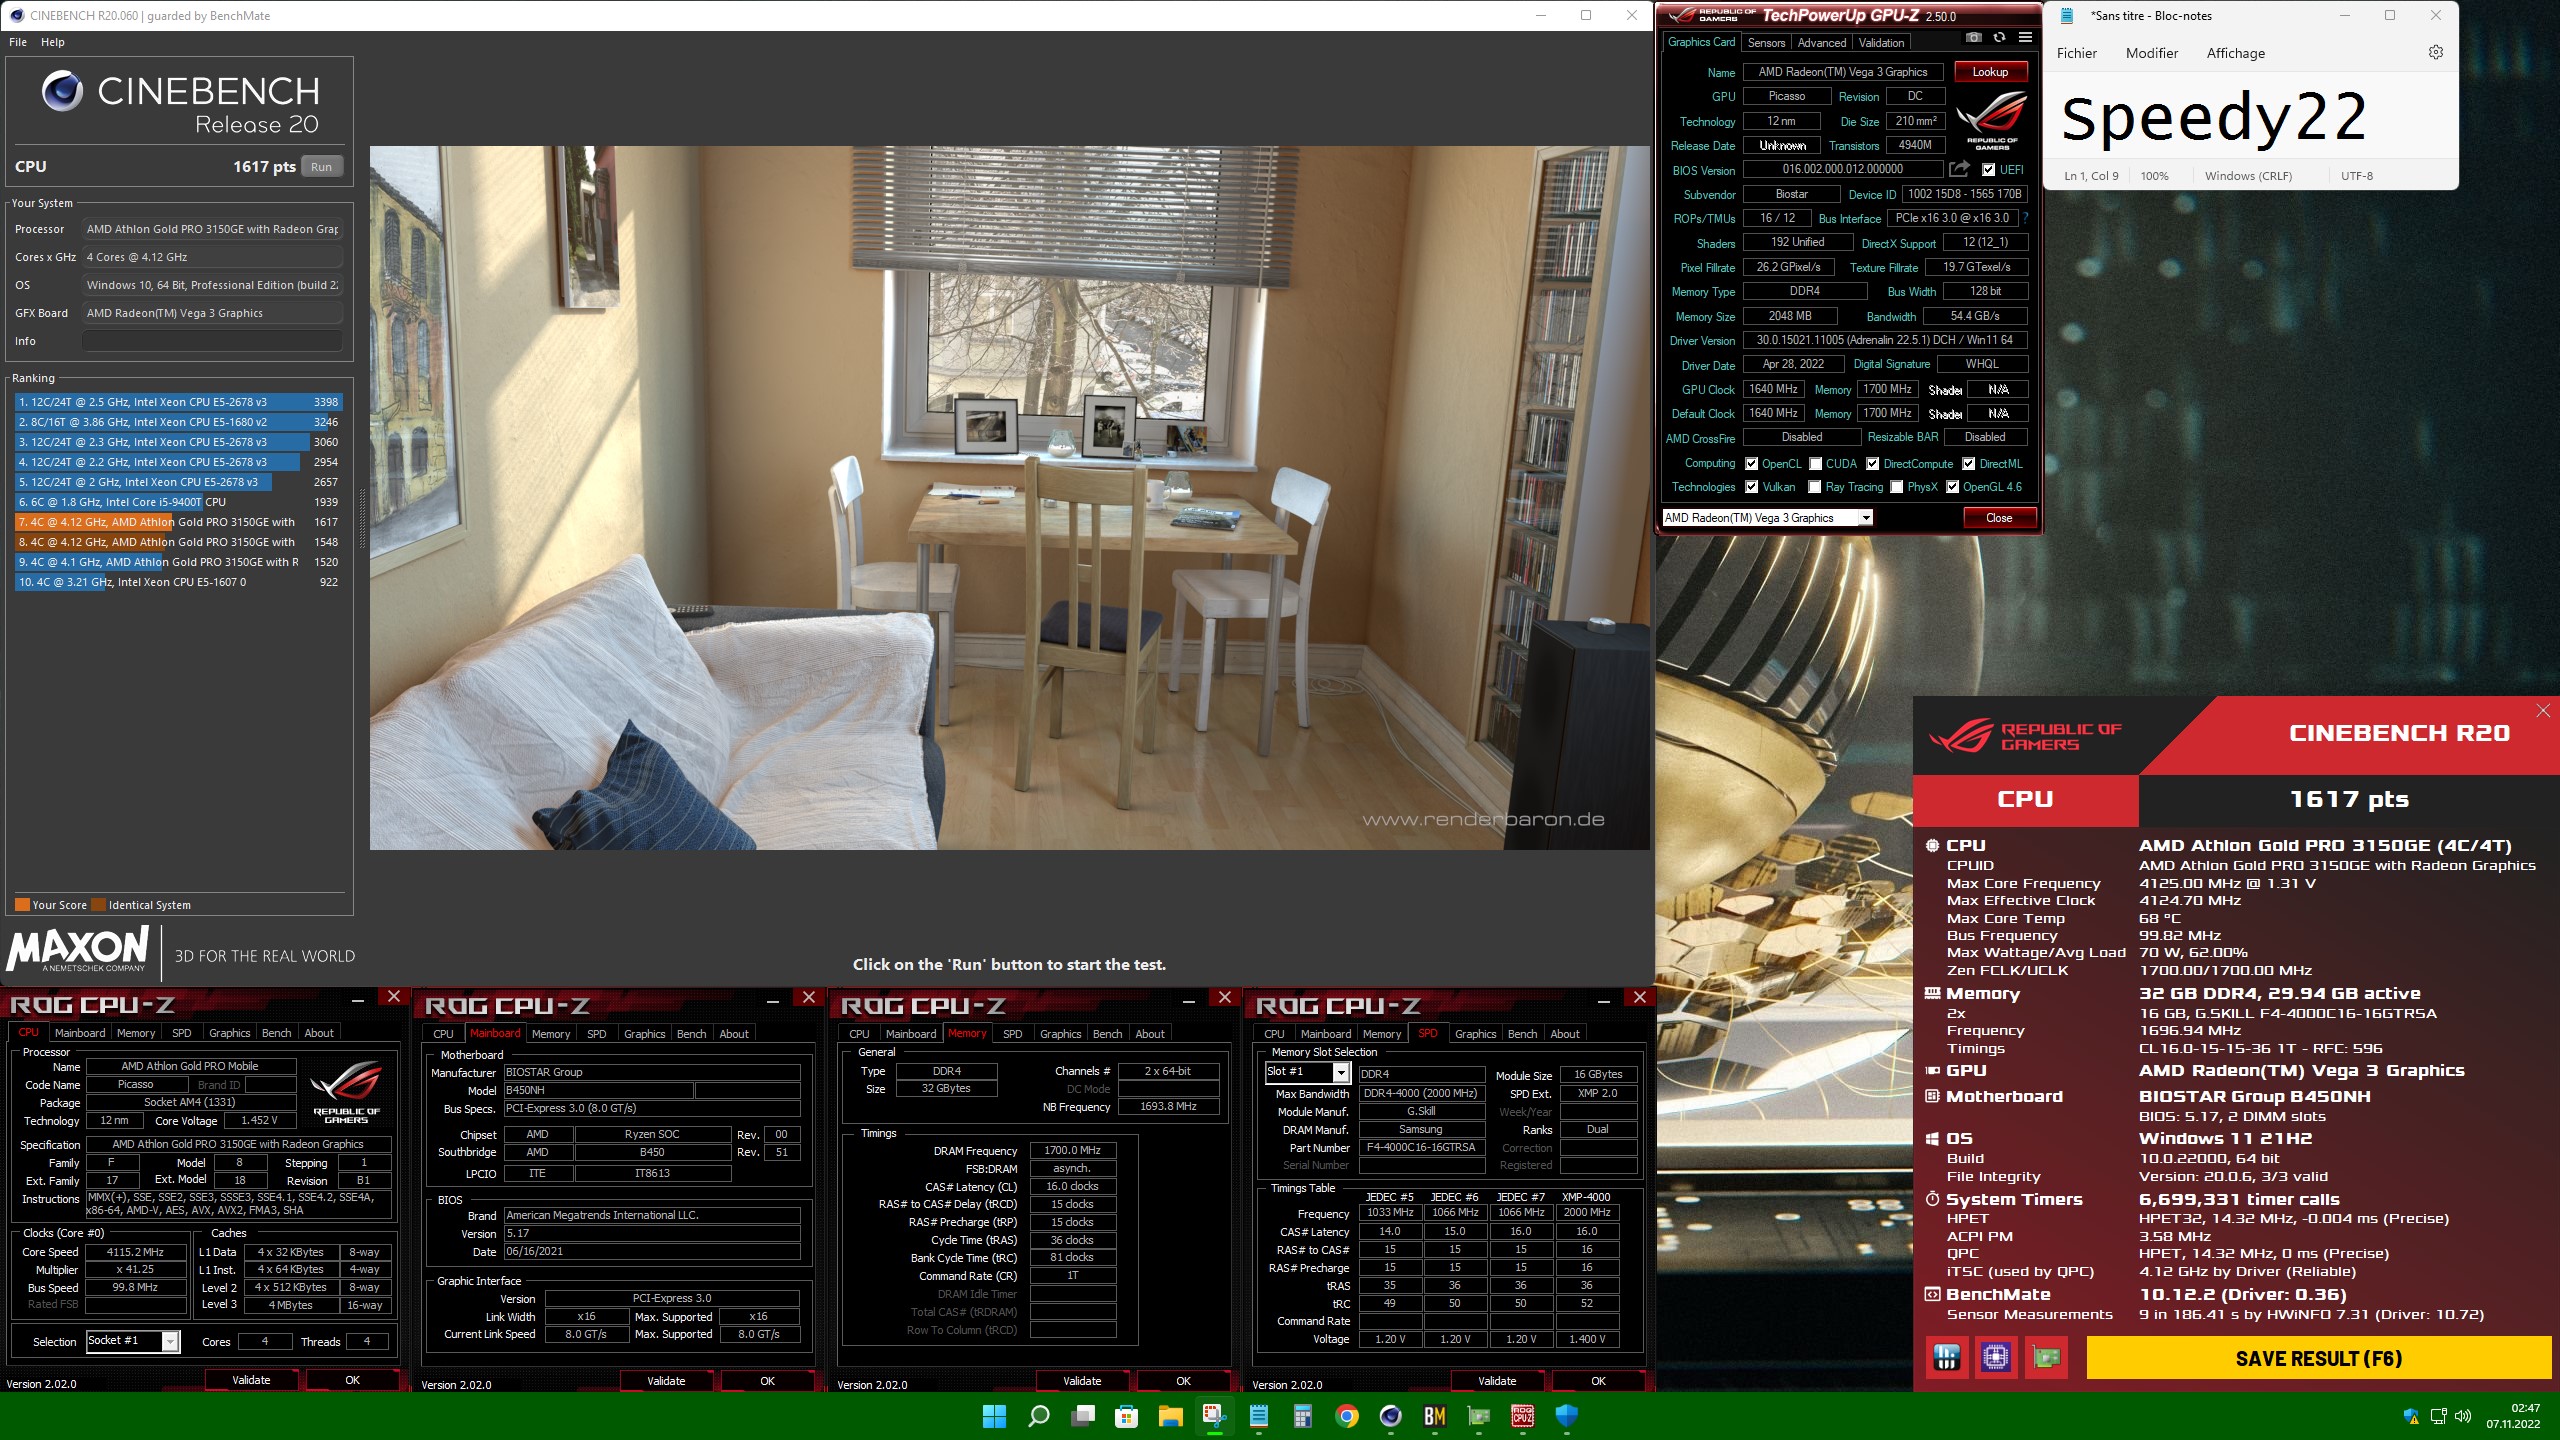
Task: Toggle the Ray Tracing checkbox
Action: pyautogui.click(x=1815, y=487)
